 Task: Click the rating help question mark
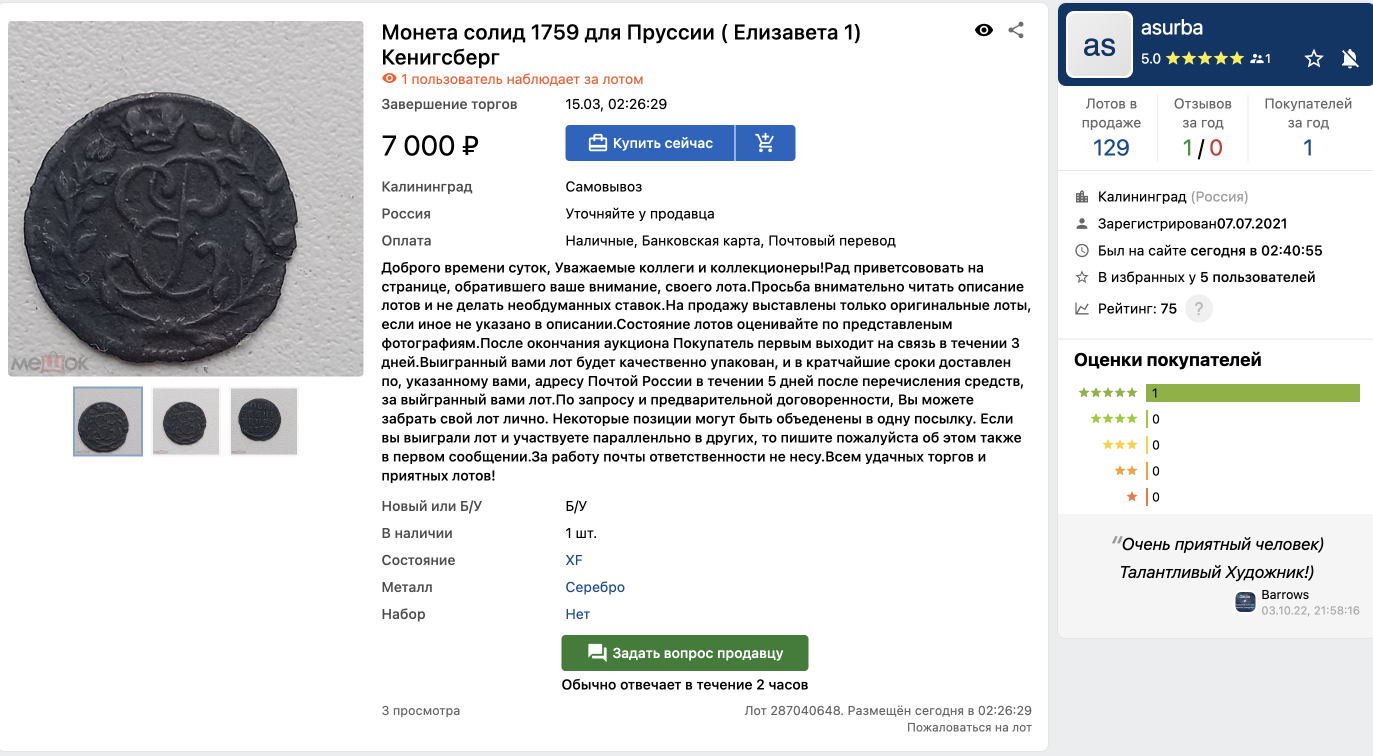point(1198,309)
